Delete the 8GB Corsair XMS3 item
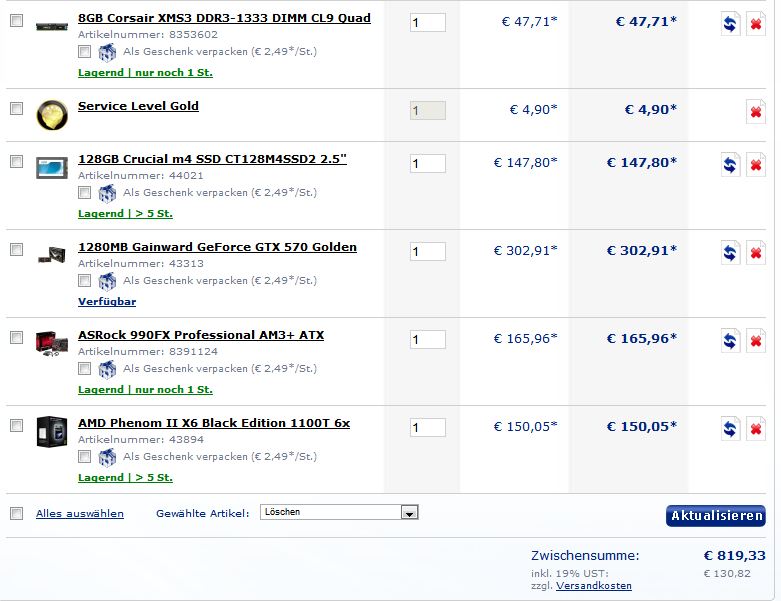Image resolution: width=781 pixels, height=601 pixels. tap(756, 23)
